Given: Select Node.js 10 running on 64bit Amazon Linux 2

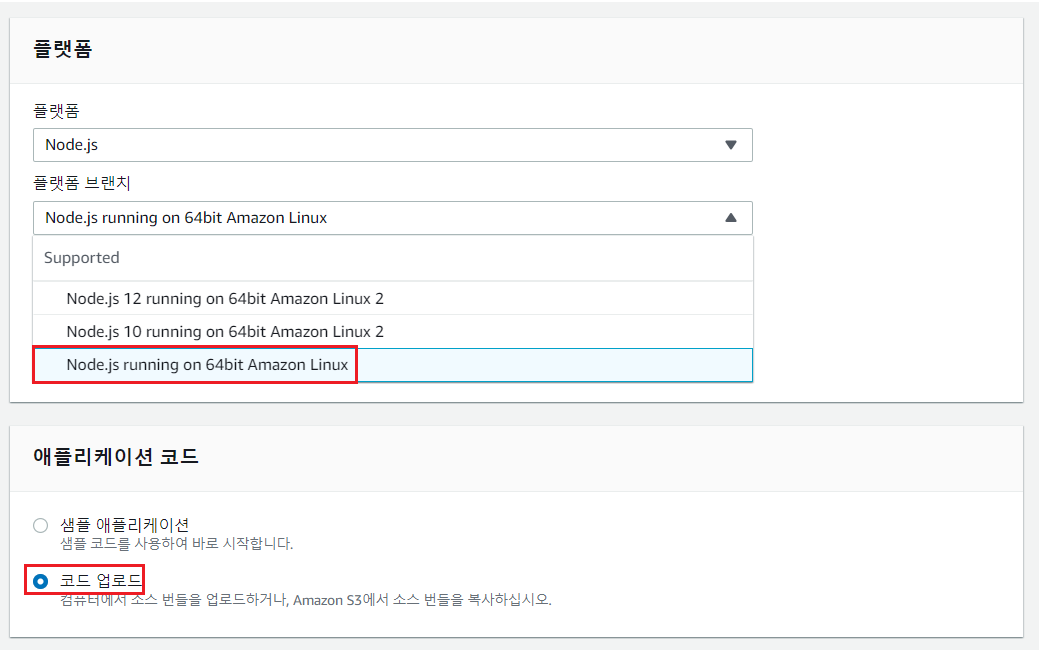Looking at the screenshot, I should point(393,331).
